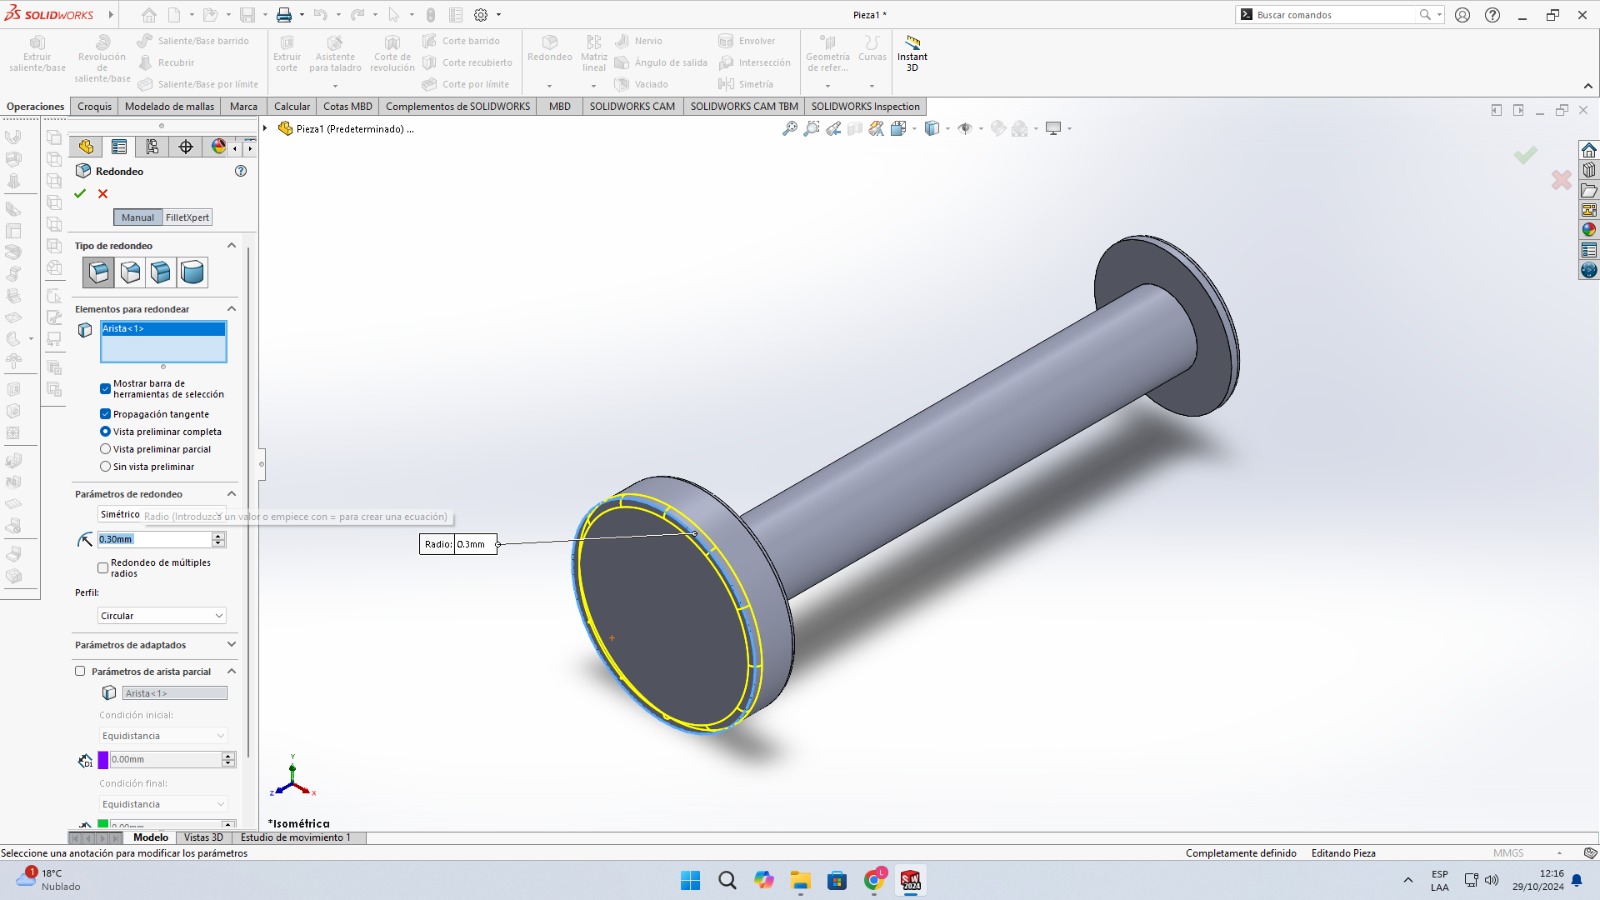Click the radius value field showing 0.30mm

tap(154, 540)
